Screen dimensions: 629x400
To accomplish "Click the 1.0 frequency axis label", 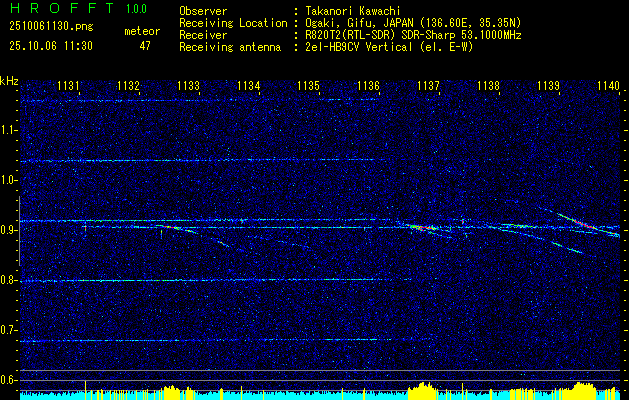I will click(9, 181).
